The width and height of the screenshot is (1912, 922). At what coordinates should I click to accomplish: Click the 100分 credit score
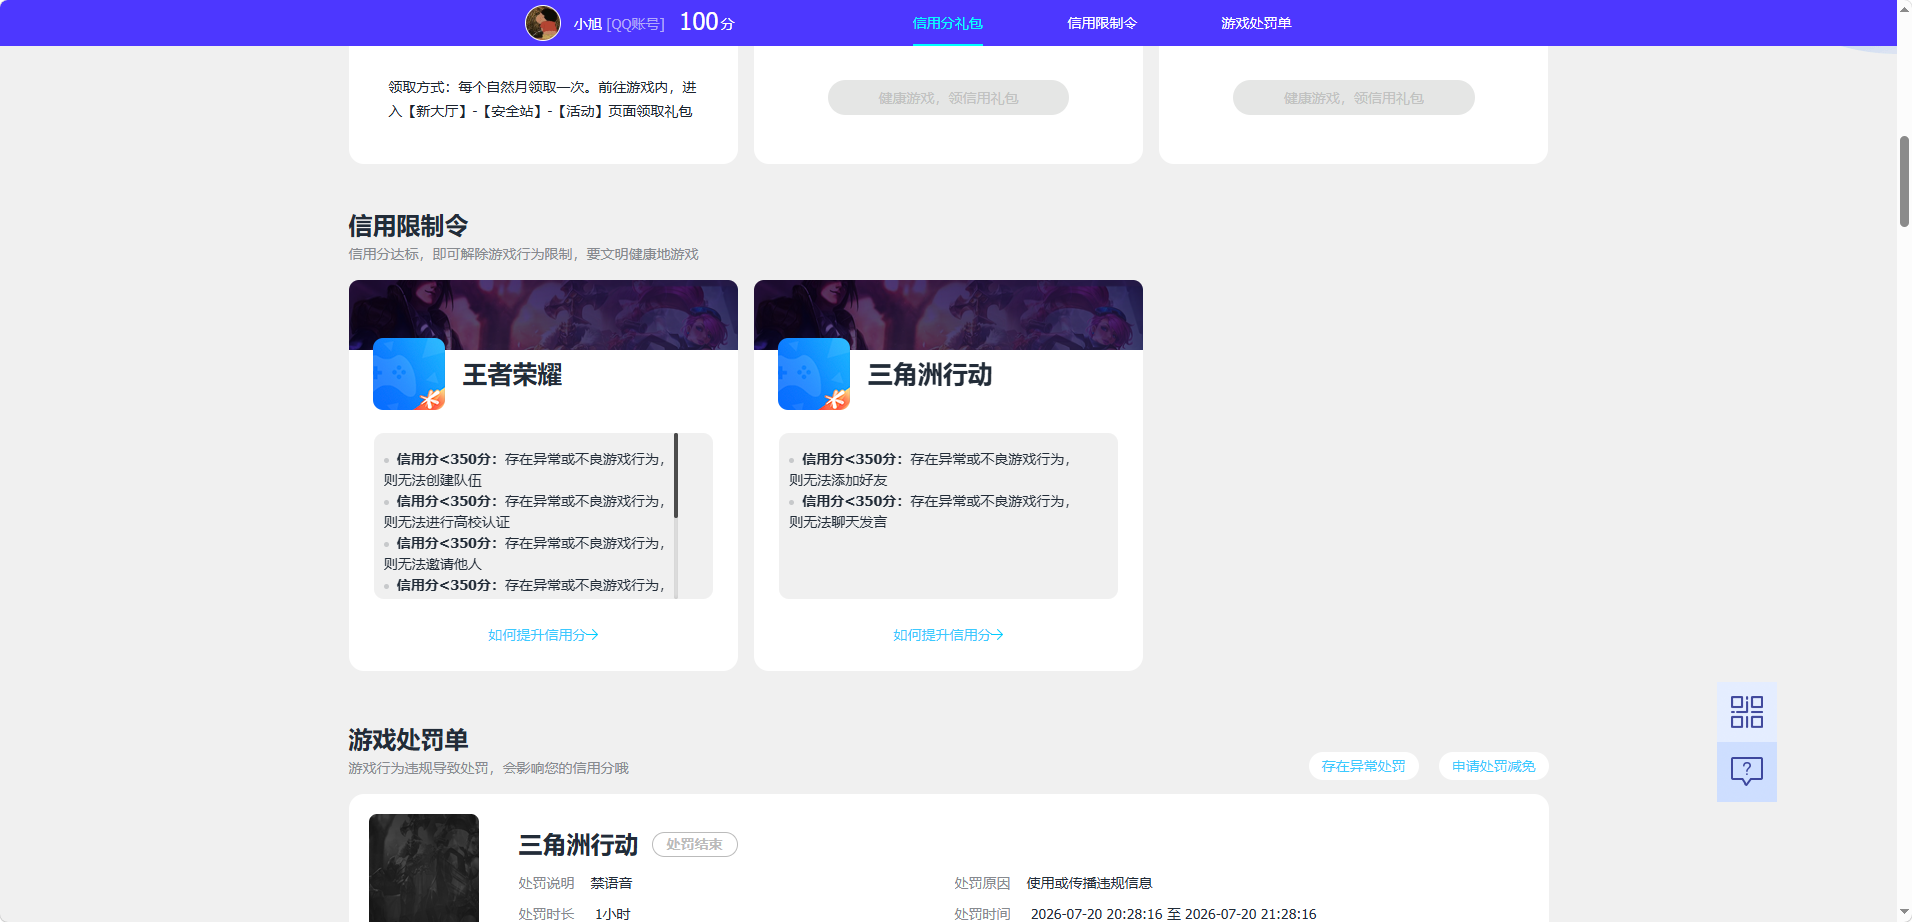(707, 22)
